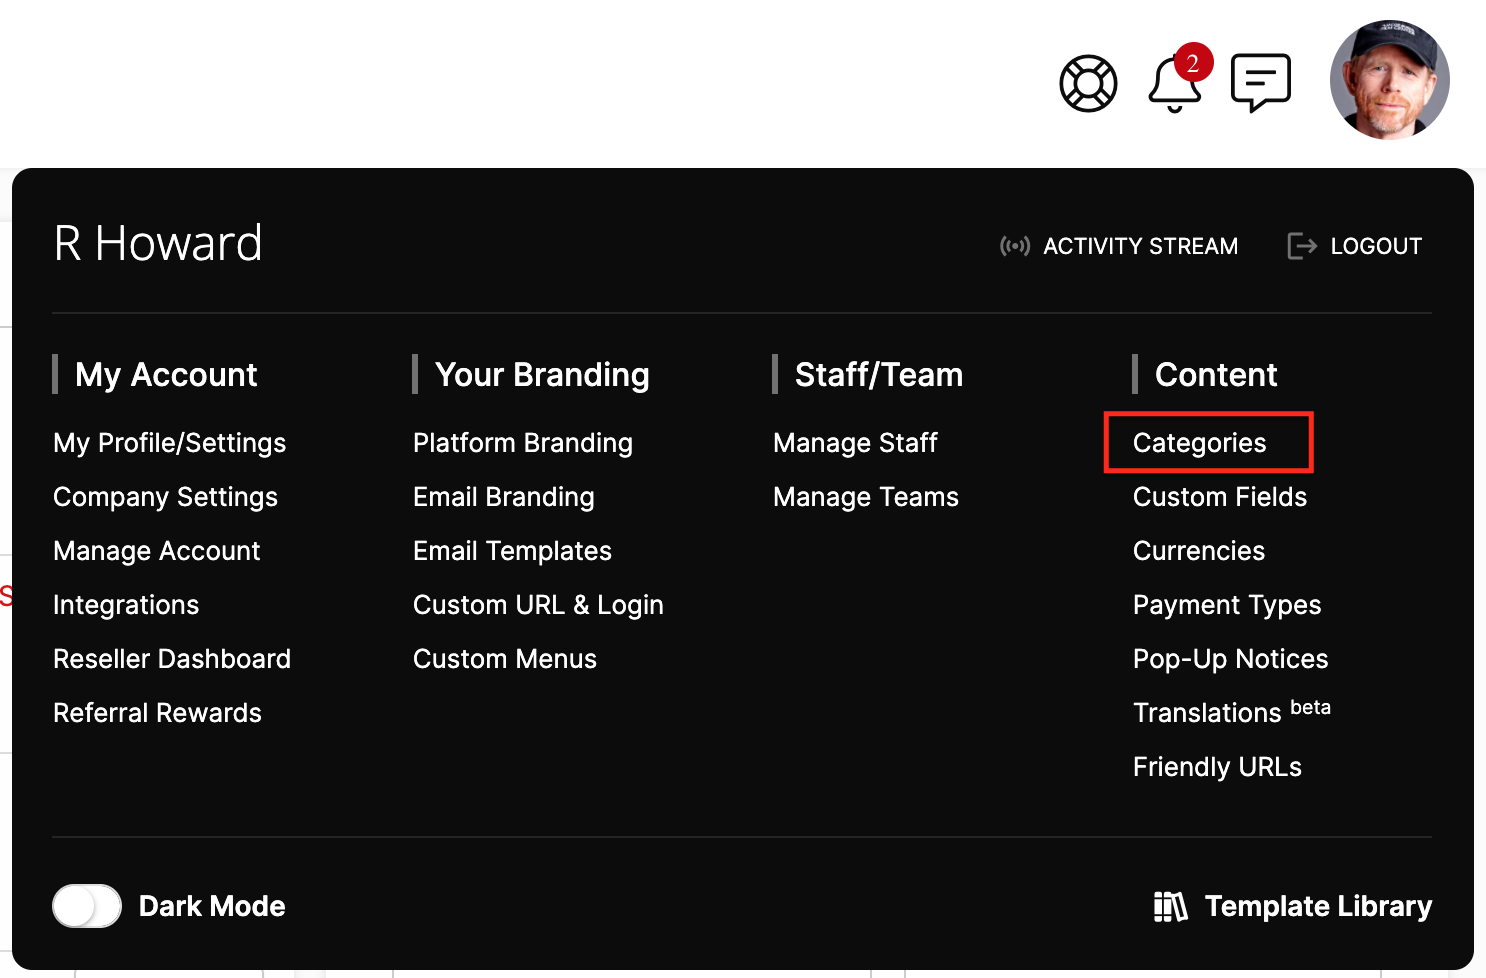
Task: Open Referral Rewards
Action: pyautogui.click(x=157, y=713)
